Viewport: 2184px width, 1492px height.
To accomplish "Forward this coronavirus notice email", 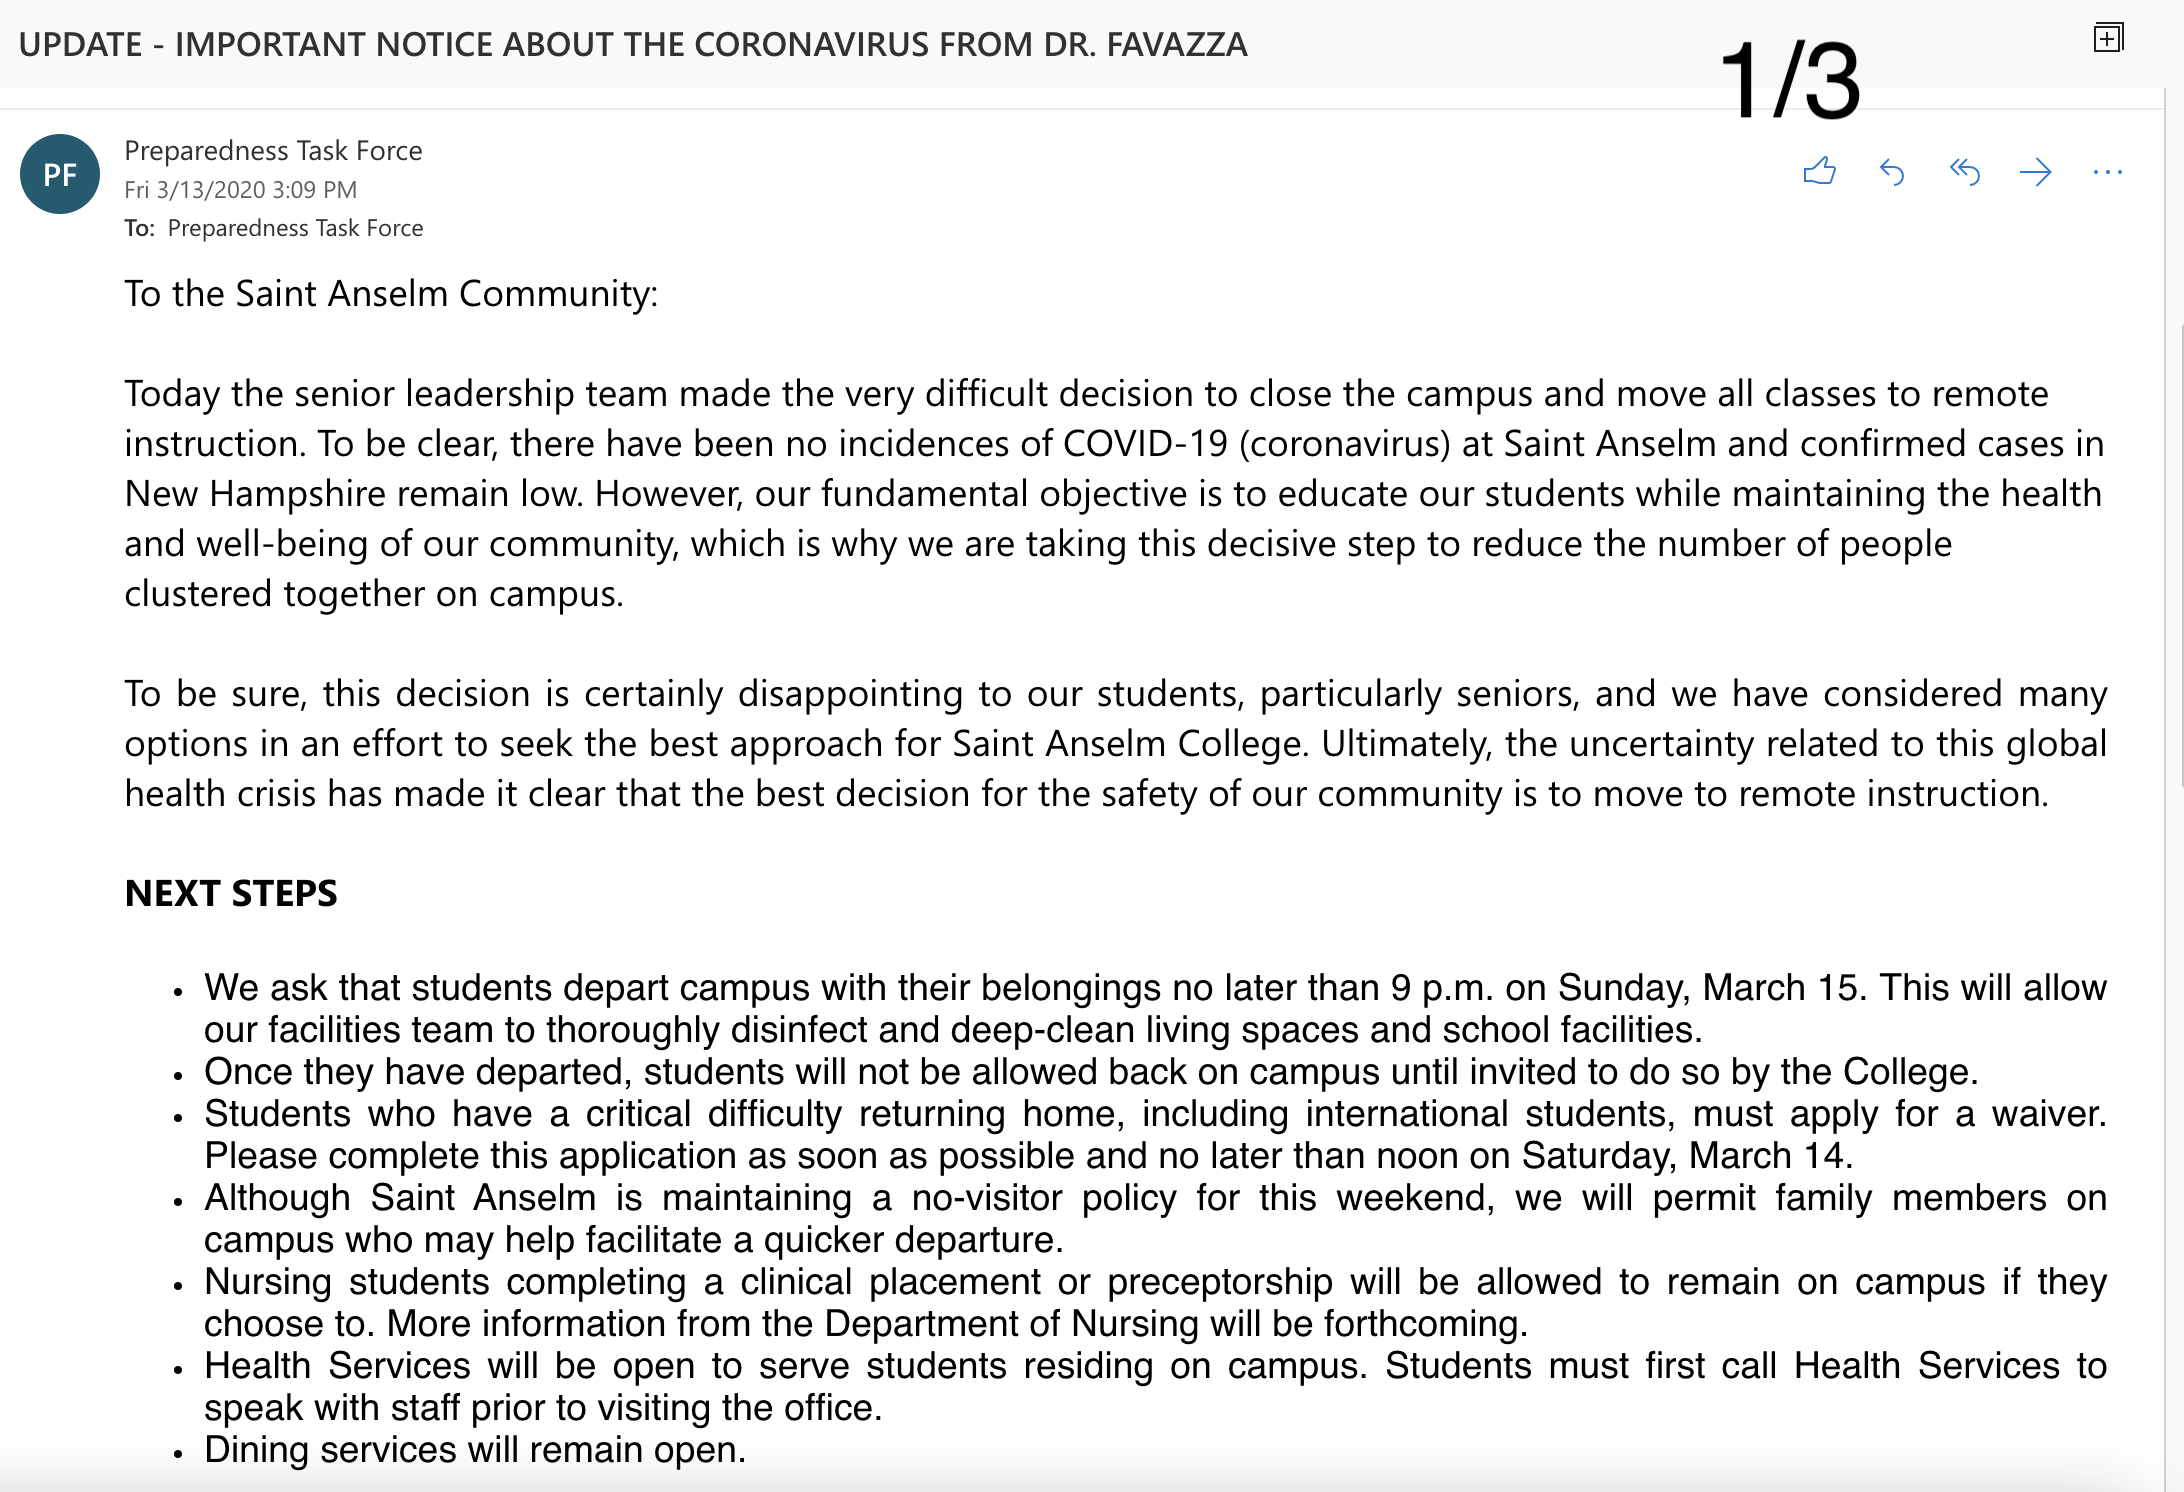I will (x=2035, y=172).
